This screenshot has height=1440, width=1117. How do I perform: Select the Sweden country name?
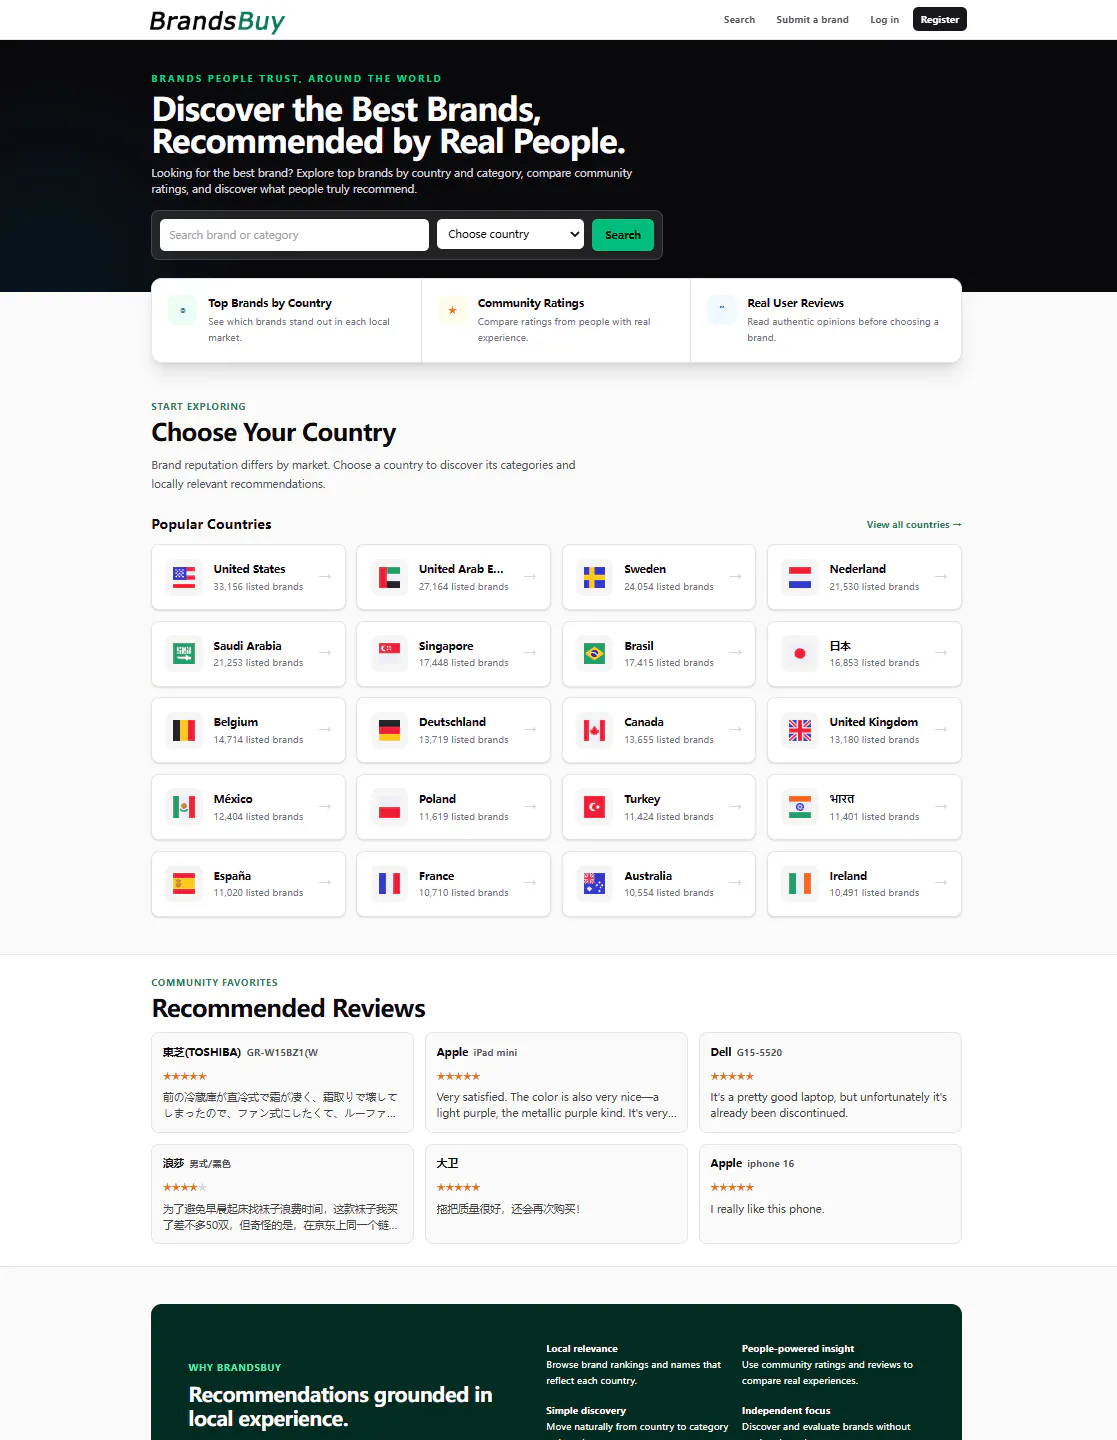click(x=645, y=569)
